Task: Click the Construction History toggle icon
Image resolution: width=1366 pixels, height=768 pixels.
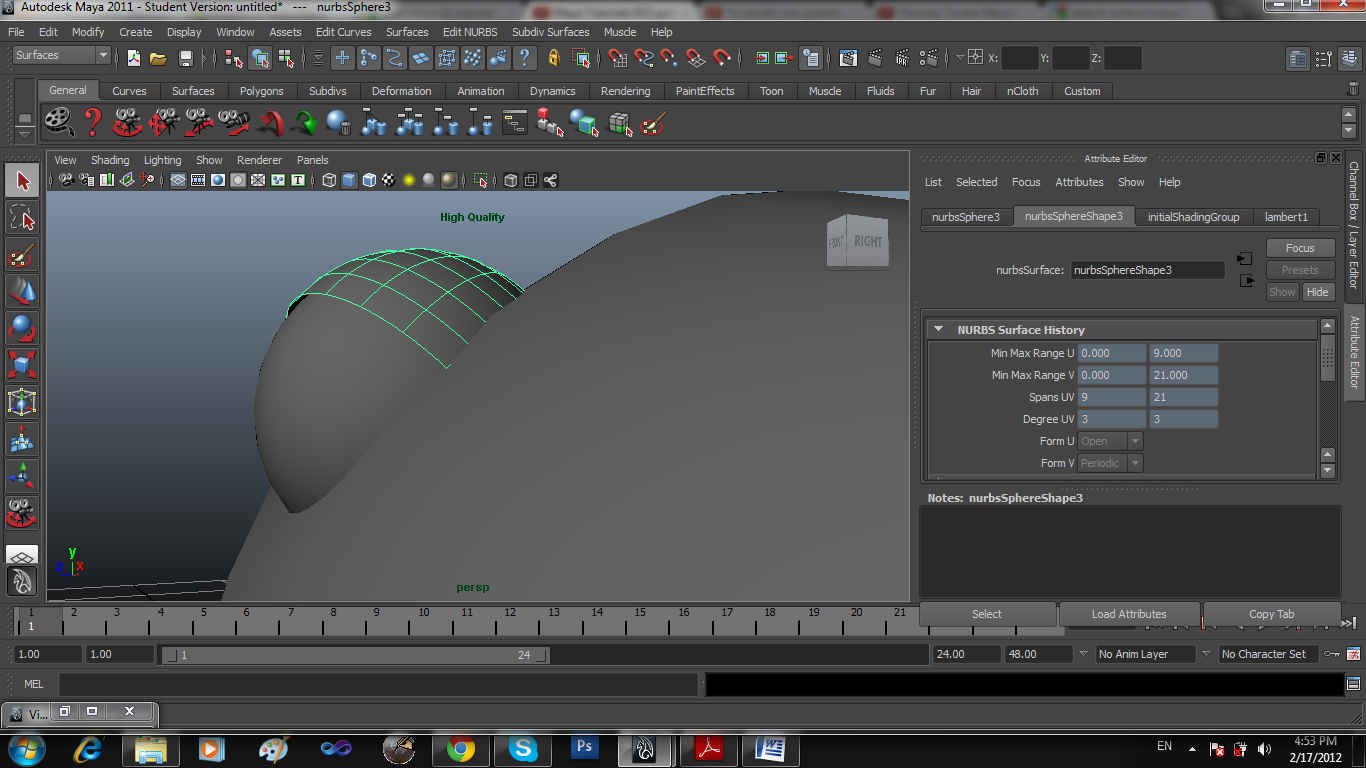Action: pyautogui.click(x=811, y=58)
